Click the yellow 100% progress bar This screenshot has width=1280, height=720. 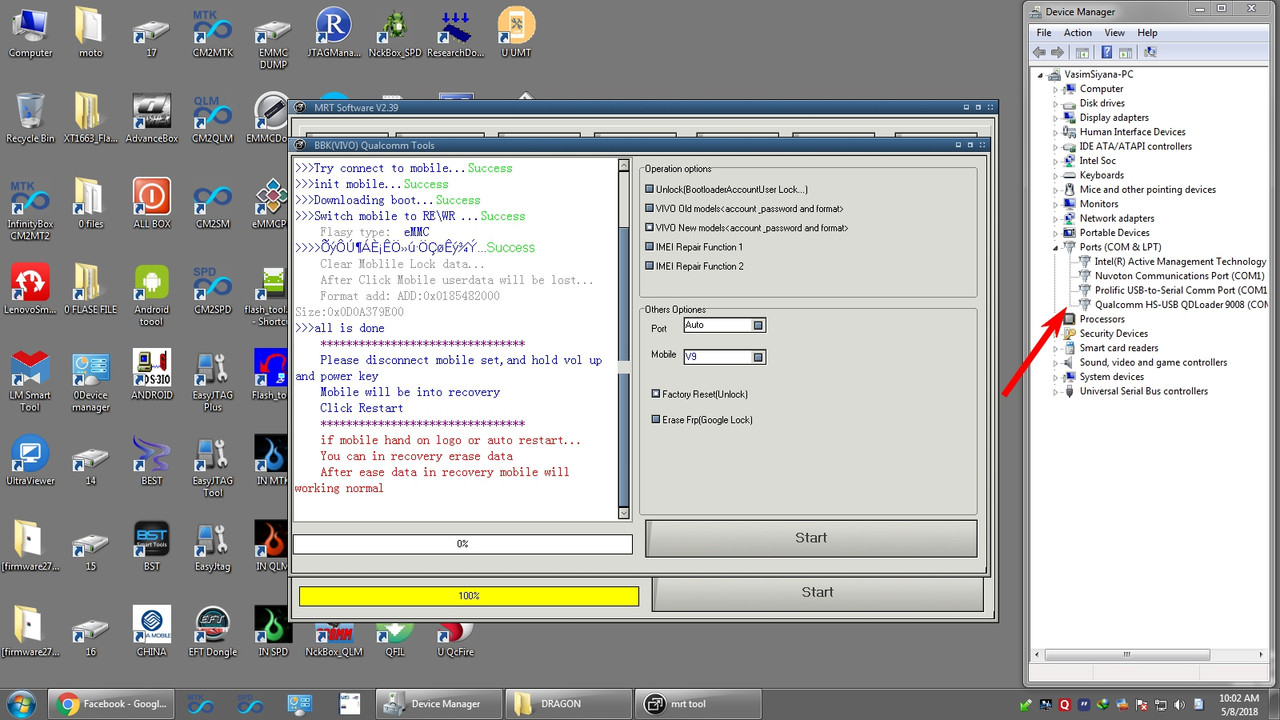point(469,596)
